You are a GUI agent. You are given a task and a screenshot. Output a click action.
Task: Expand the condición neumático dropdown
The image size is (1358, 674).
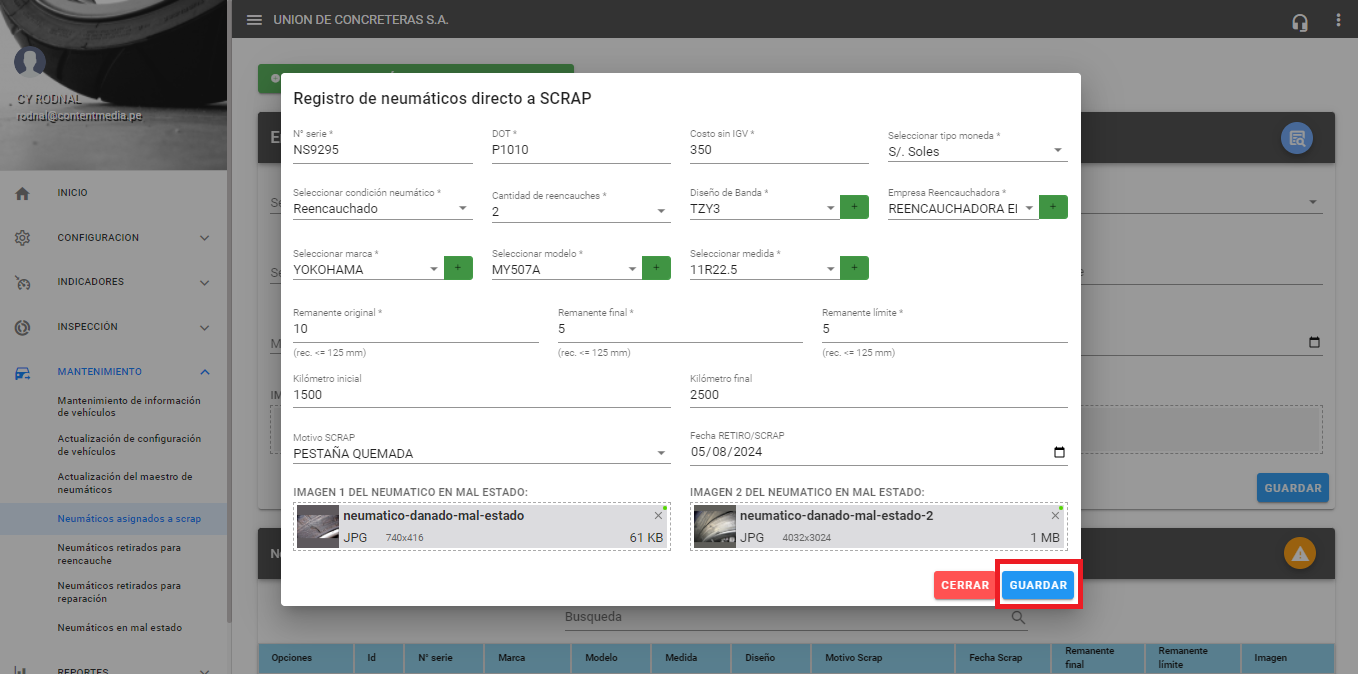(x=462, y=209)
